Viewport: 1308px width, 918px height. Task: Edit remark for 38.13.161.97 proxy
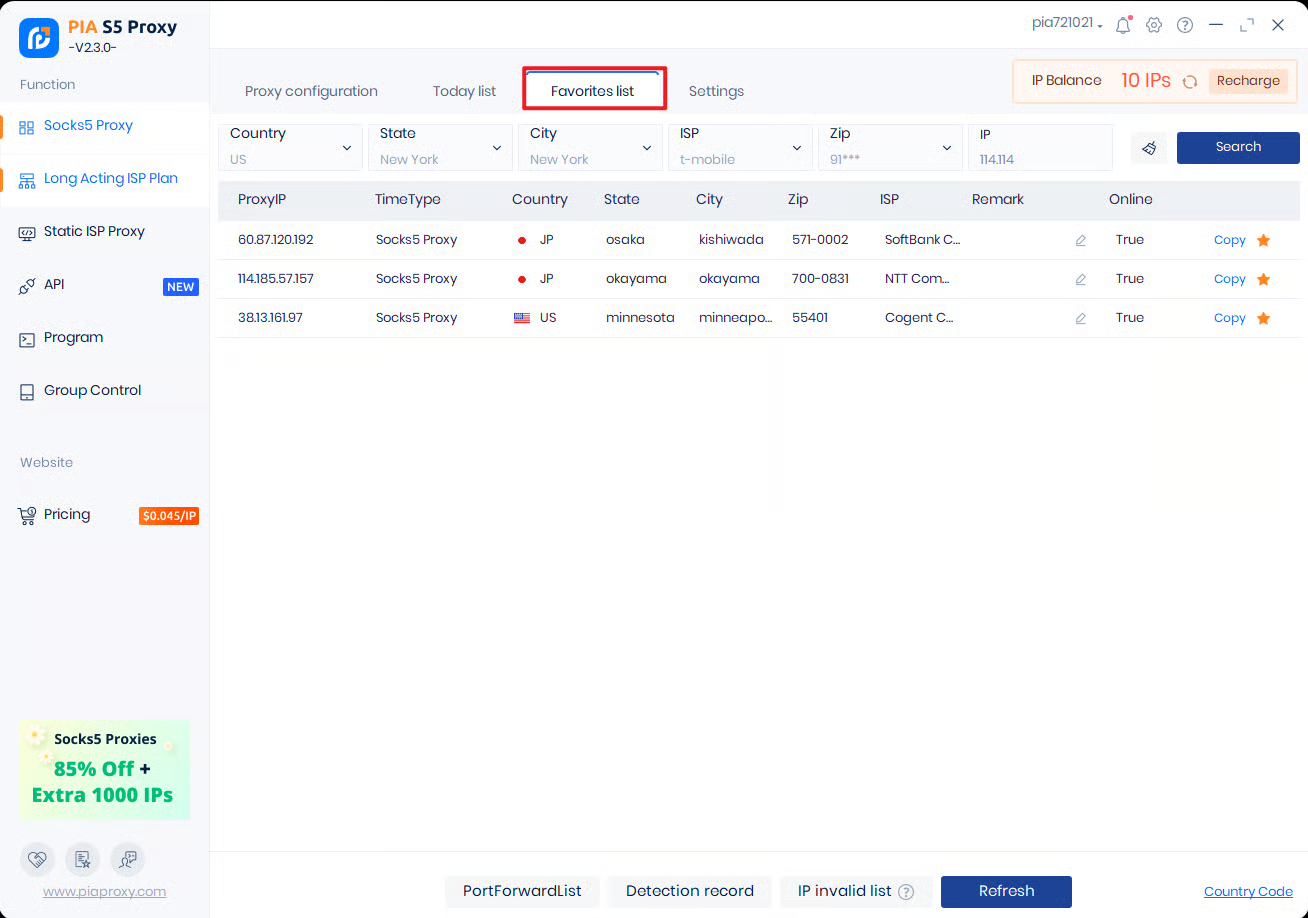tap(1080, 318)
